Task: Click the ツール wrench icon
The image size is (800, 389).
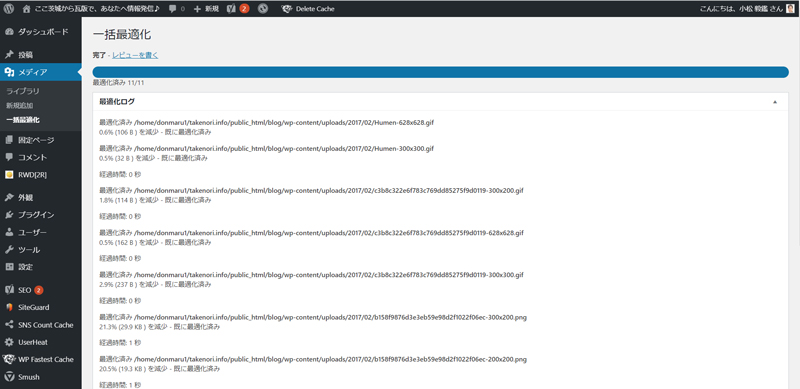Action: point(9,250)
